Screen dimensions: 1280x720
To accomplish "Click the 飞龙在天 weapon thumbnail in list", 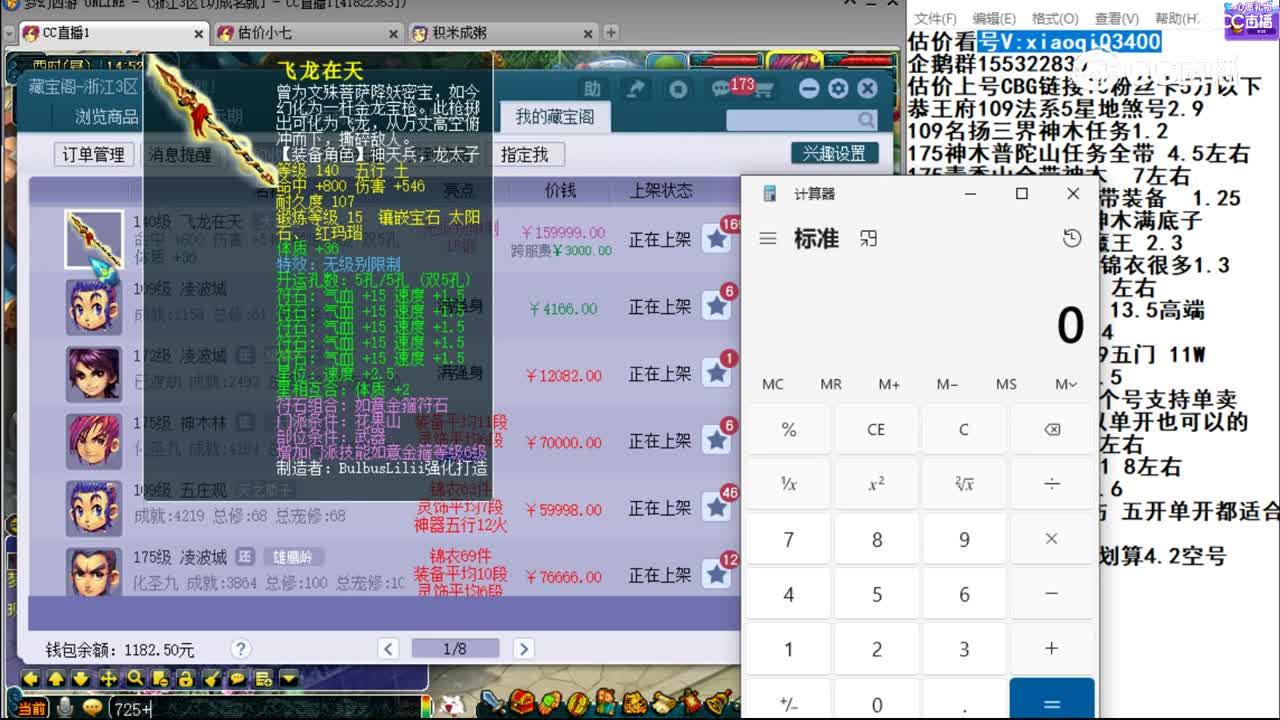I will pyautogui.click(x=94, y=239).
